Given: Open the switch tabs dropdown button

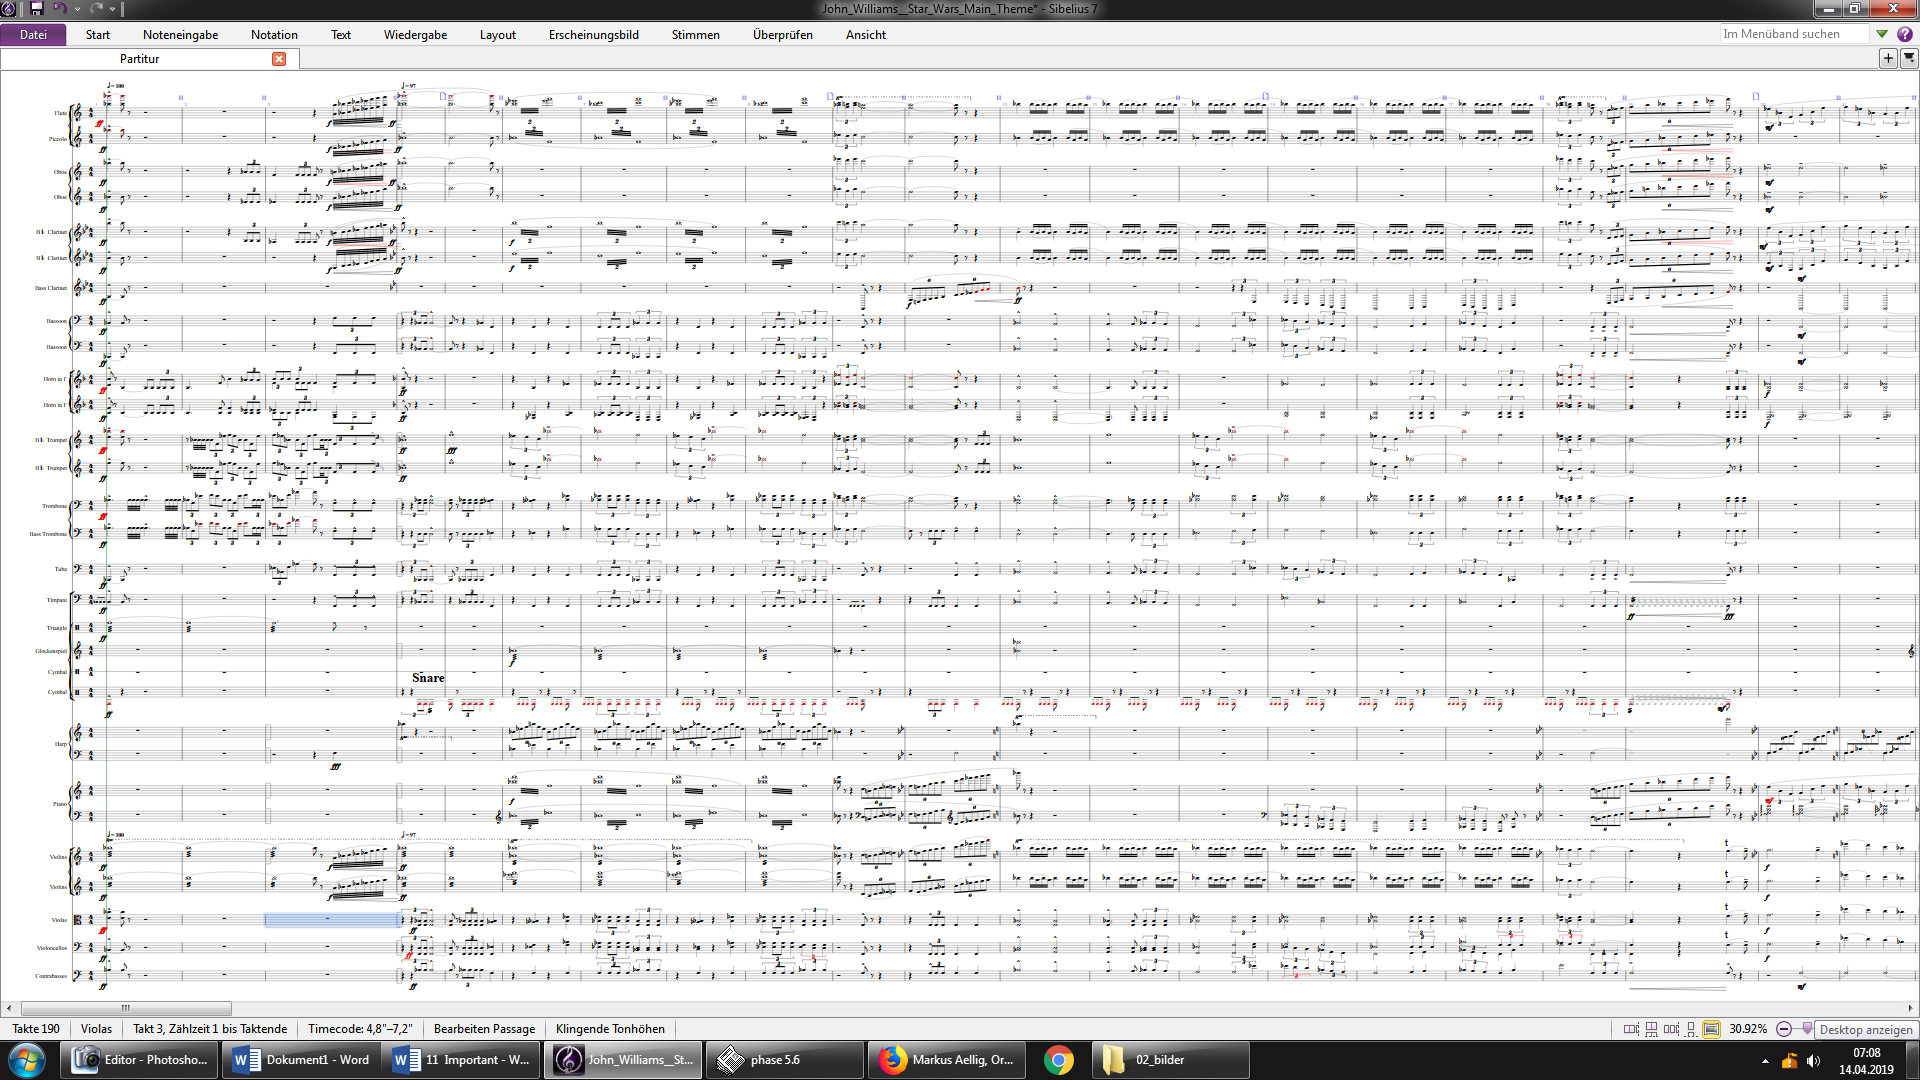Looking at the screenshot, I should (x=1908, y=58).
